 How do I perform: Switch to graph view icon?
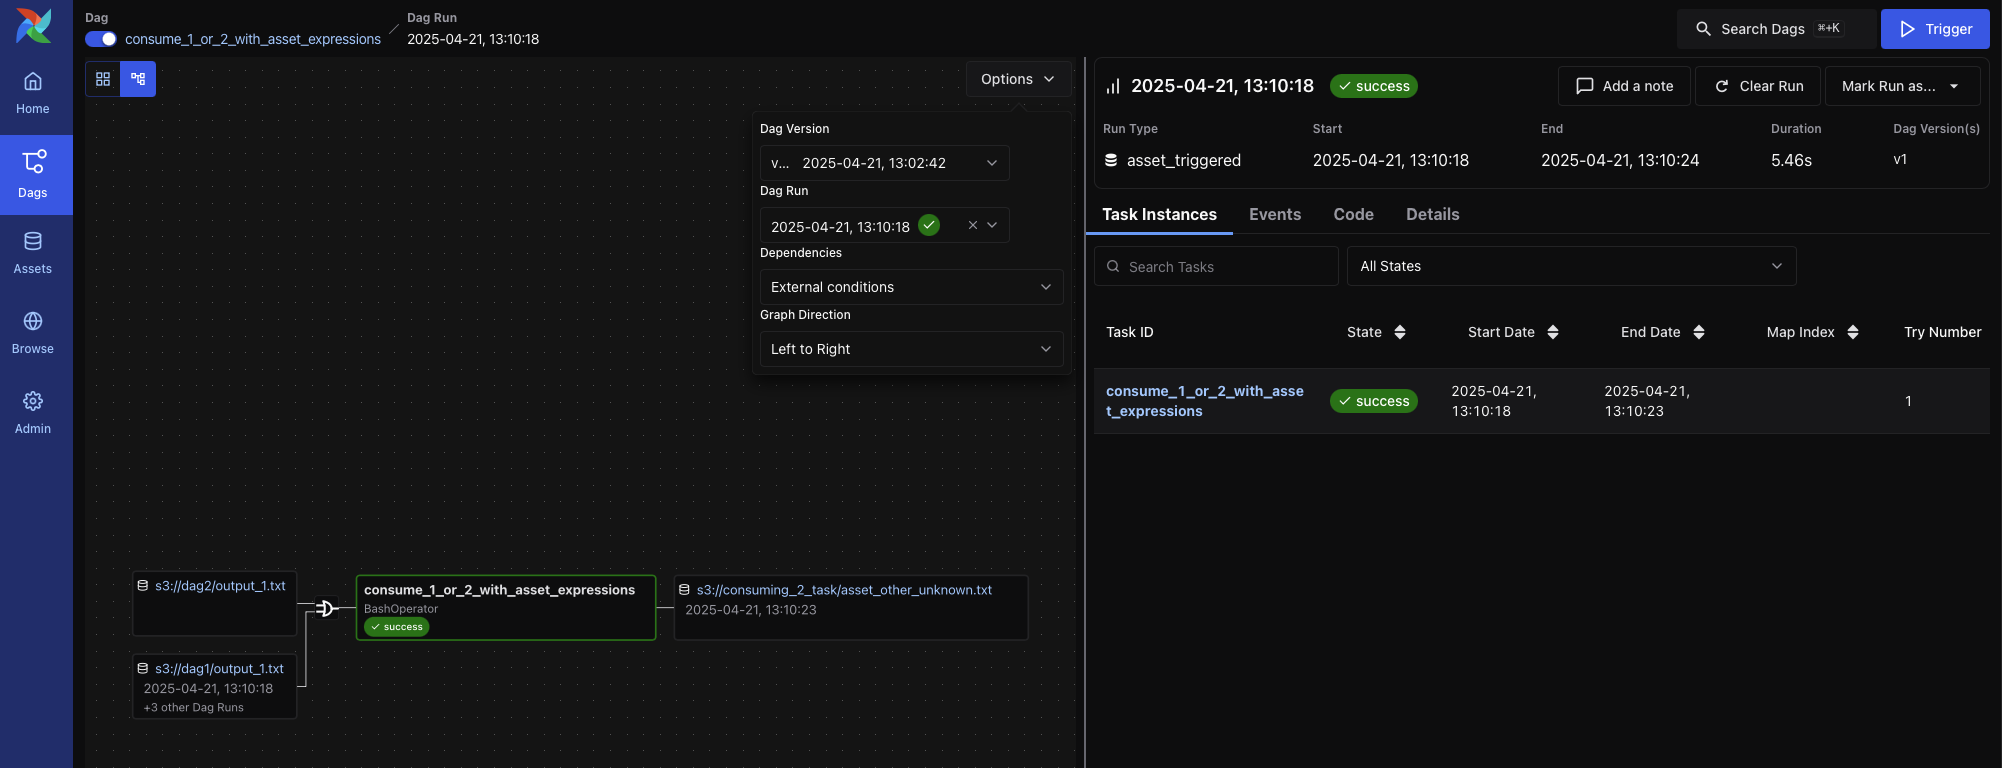tap(138, 79)
